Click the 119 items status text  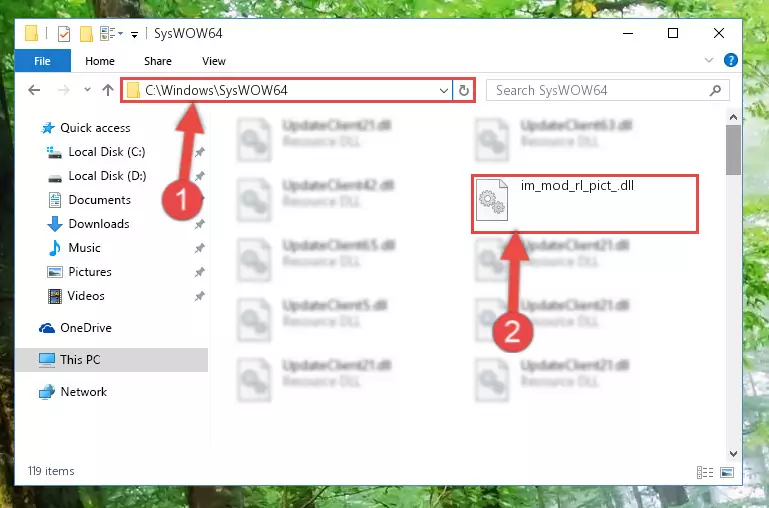(51, 471)
